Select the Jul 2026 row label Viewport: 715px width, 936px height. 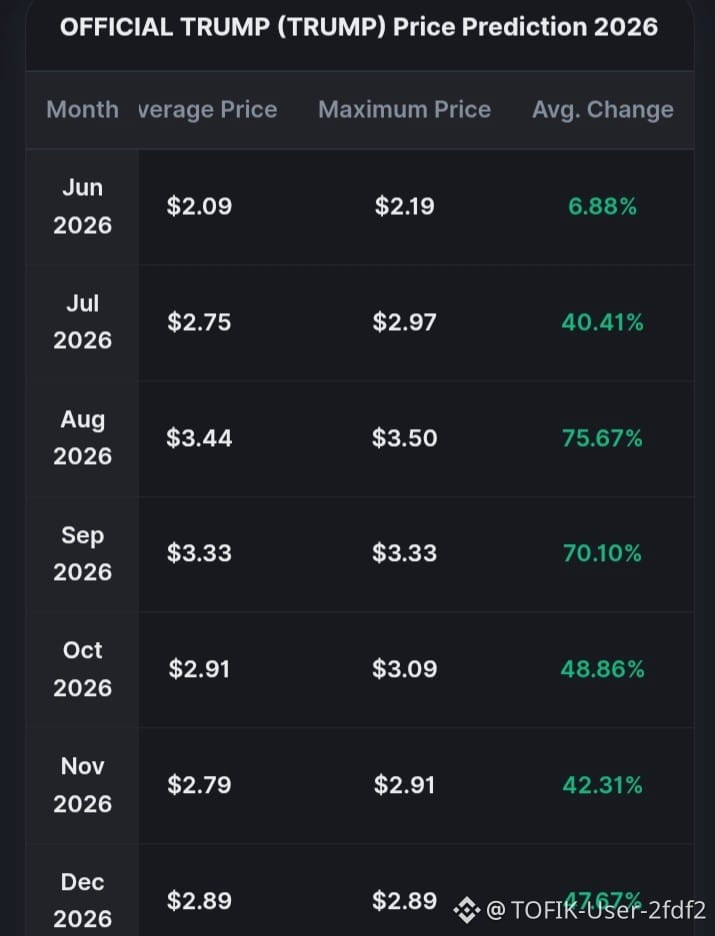82,322
